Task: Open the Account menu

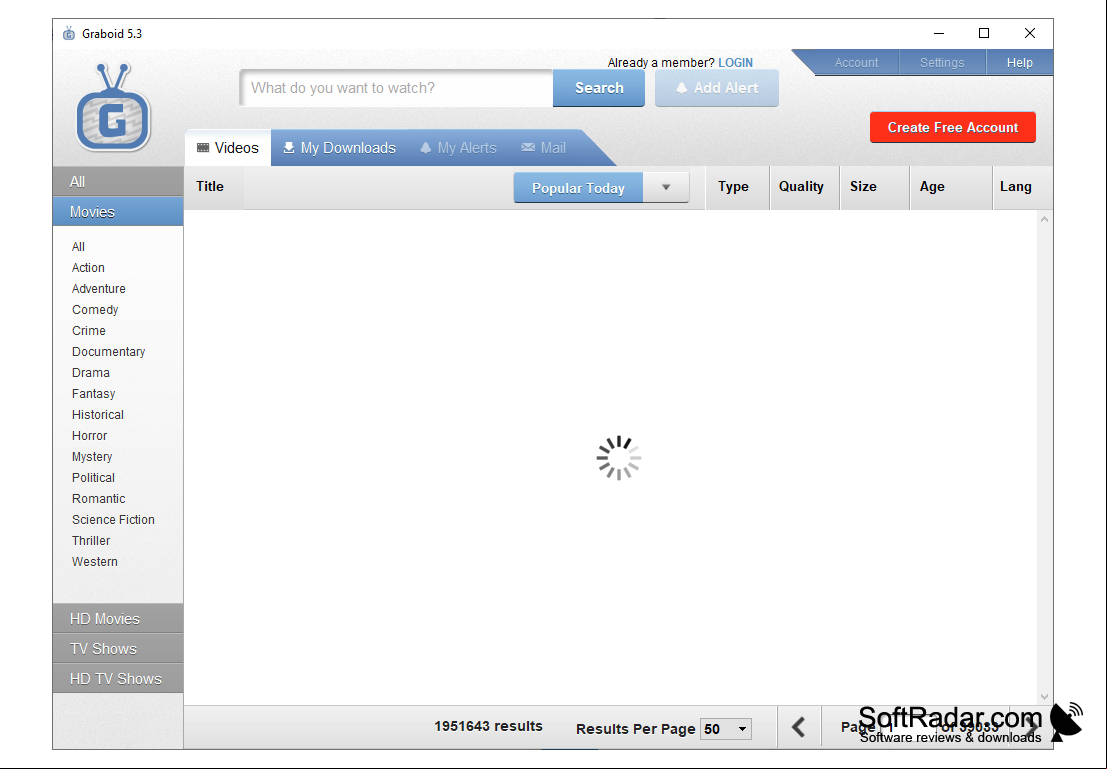Action: click(x=856, y=62)
